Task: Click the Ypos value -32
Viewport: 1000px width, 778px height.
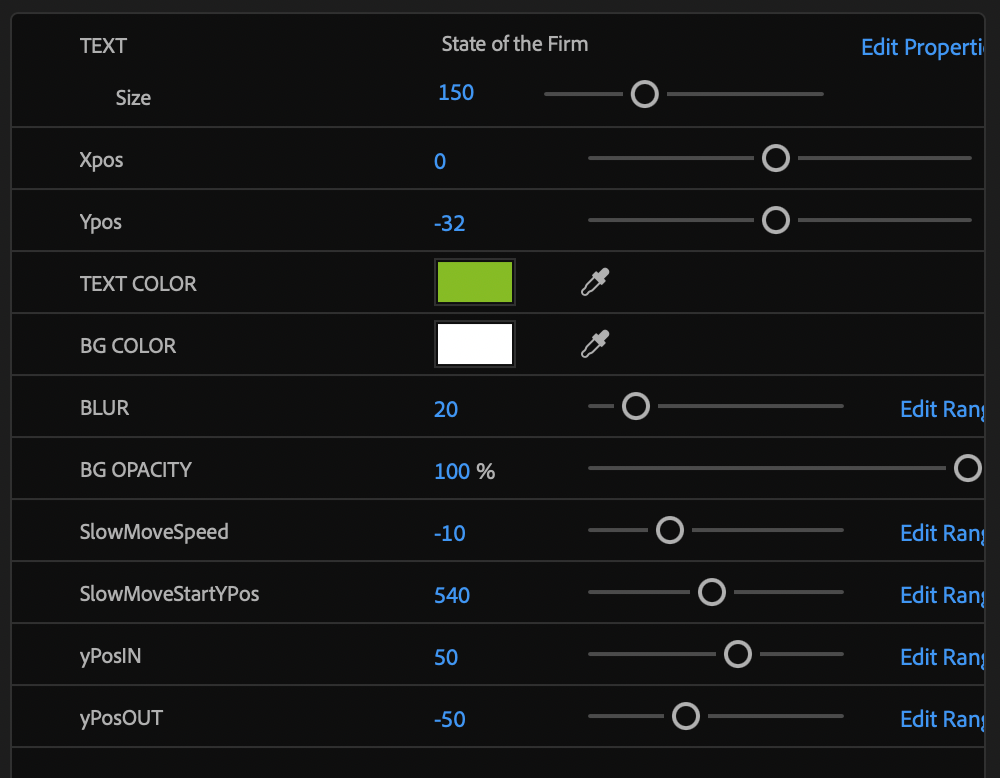Action: tap(450, 223)
